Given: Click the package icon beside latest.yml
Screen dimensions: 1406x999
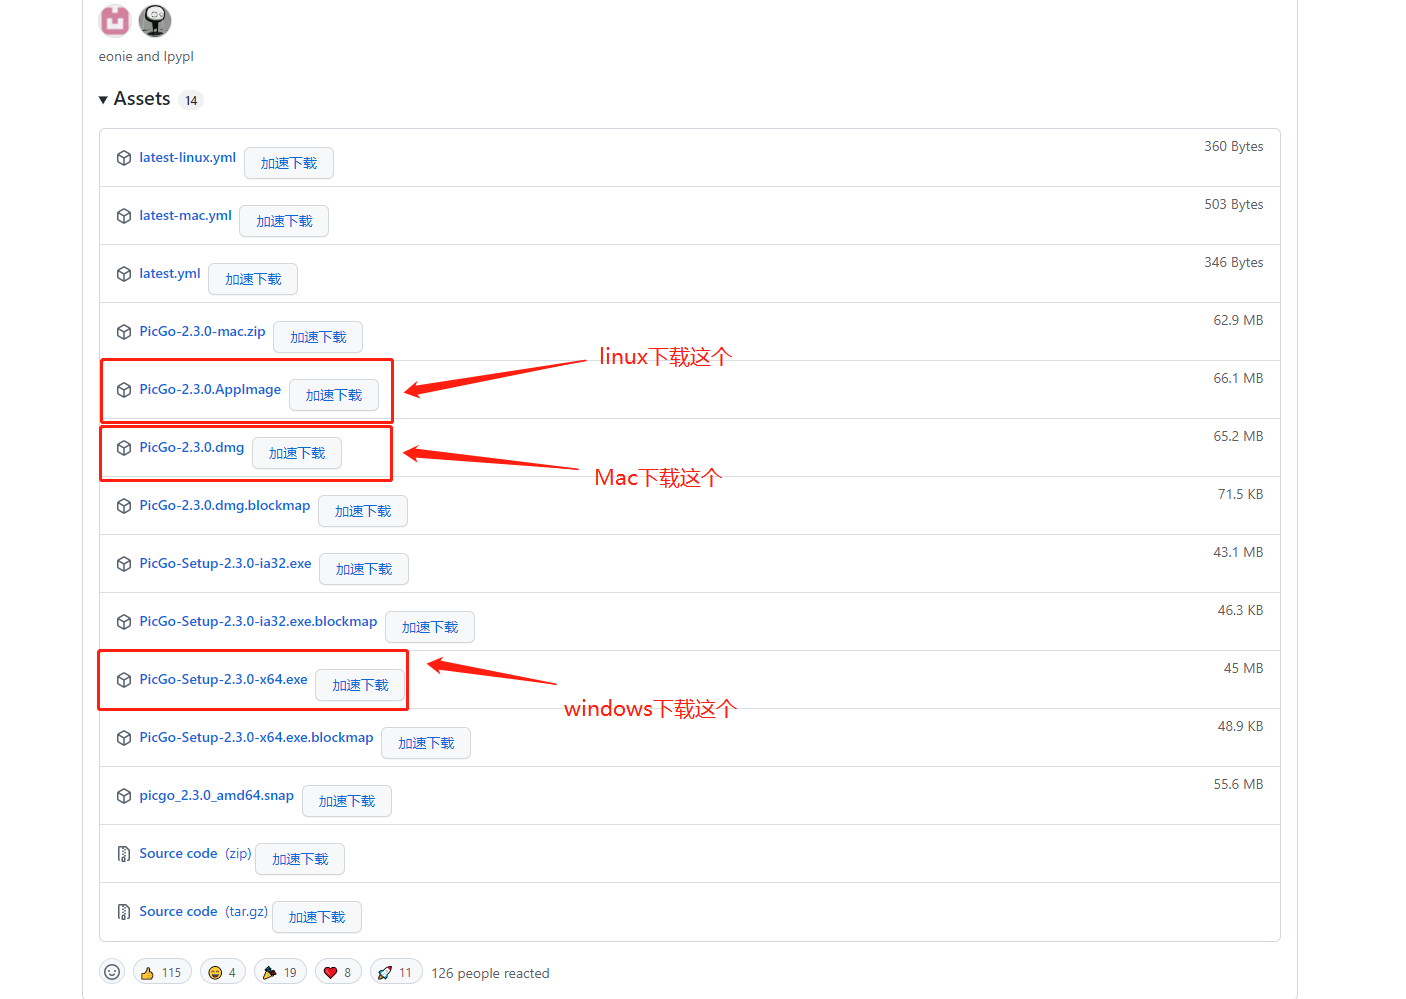Looking at the screenshot, I should (x=124, y=274).
